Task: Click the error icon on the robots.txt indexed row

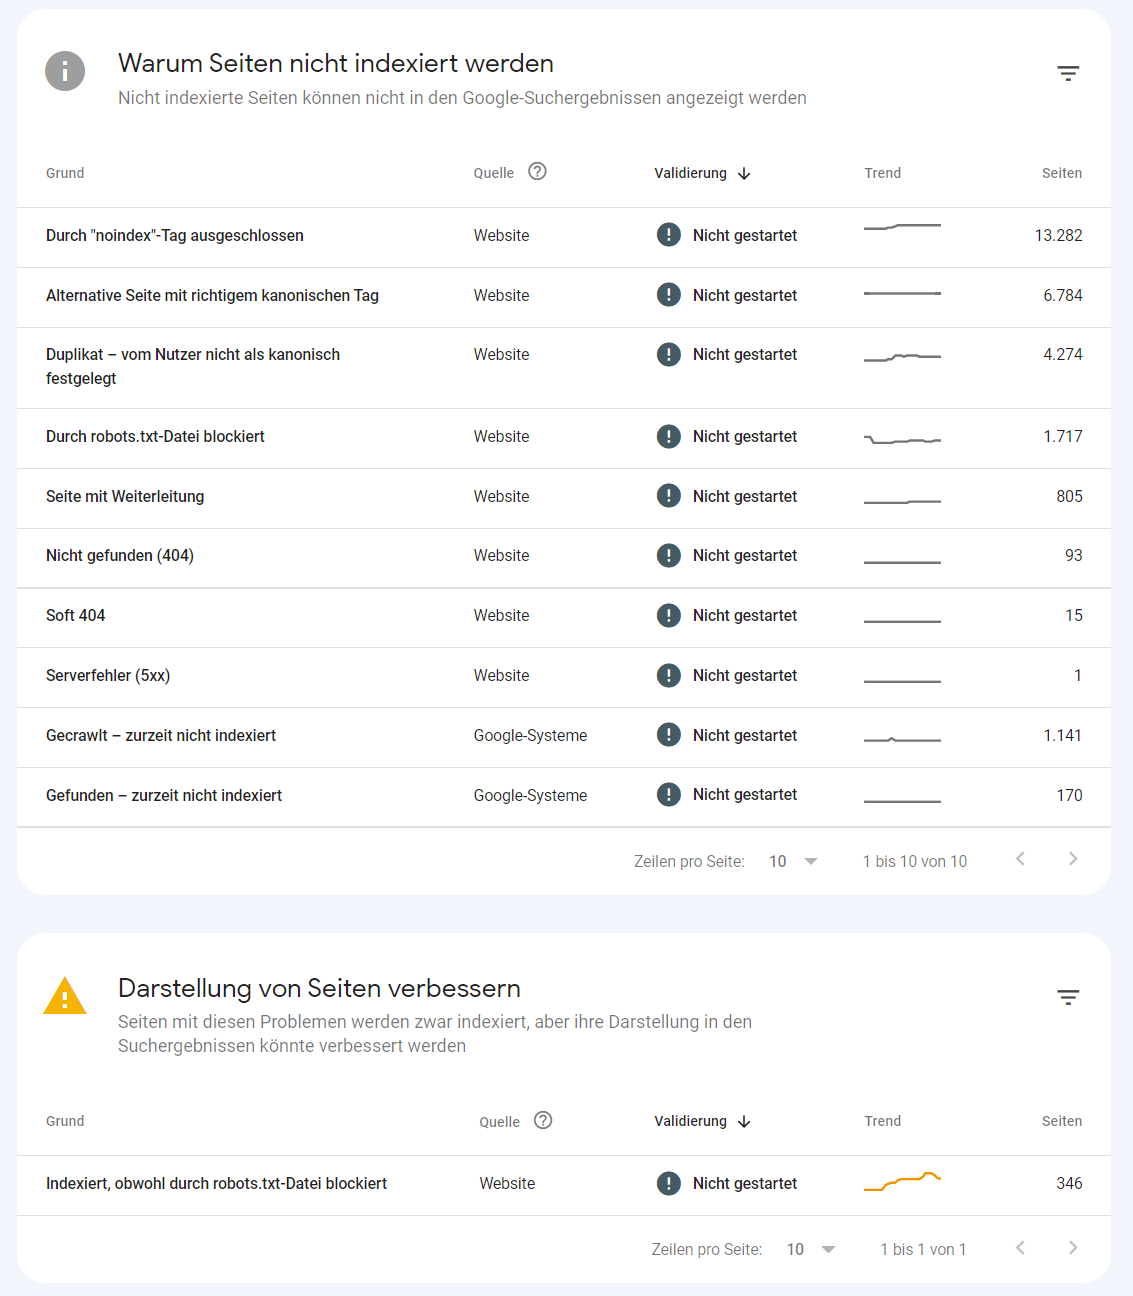Action: click(x=668, y=1183)
